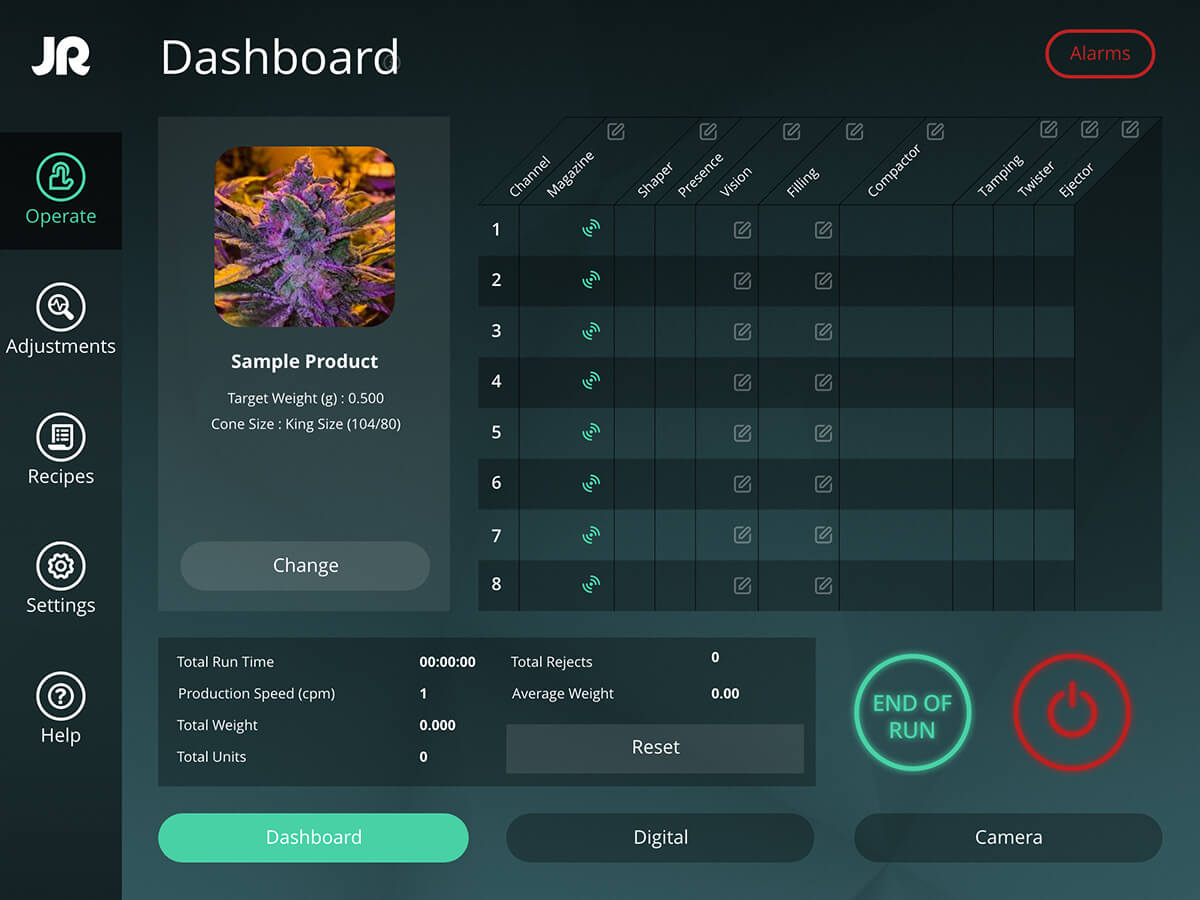Edit Vision for channel 5
Viewport: 1200px width, 900px height.
(743, 433)
